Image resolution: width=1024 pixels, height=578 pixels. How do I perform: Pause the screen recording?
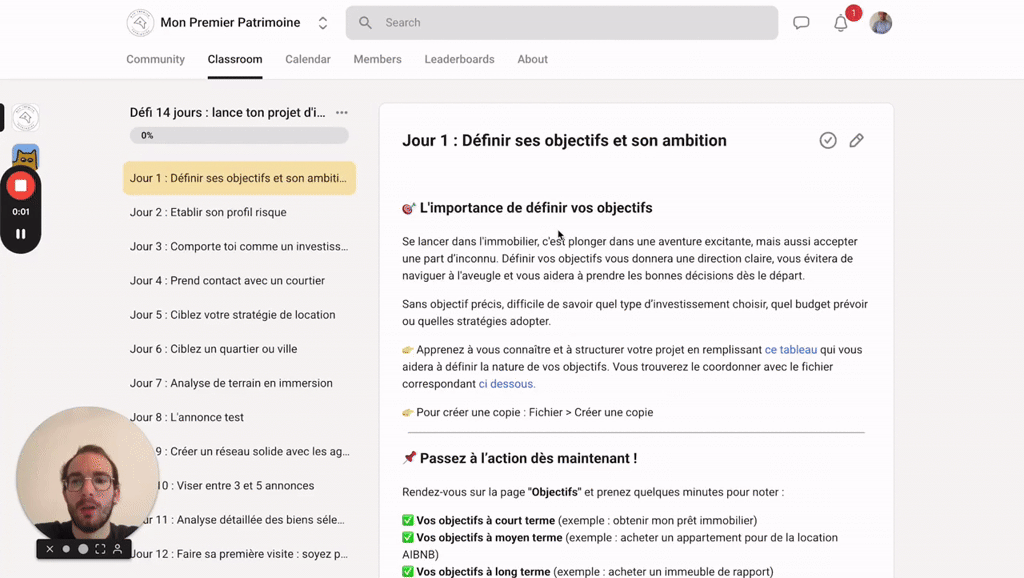[20, 233]
